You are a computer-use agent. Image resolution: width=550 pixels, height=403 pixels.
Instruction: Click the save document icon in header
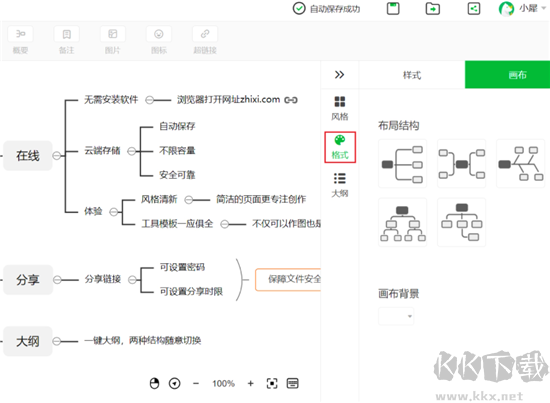click(x=393, y=8)
